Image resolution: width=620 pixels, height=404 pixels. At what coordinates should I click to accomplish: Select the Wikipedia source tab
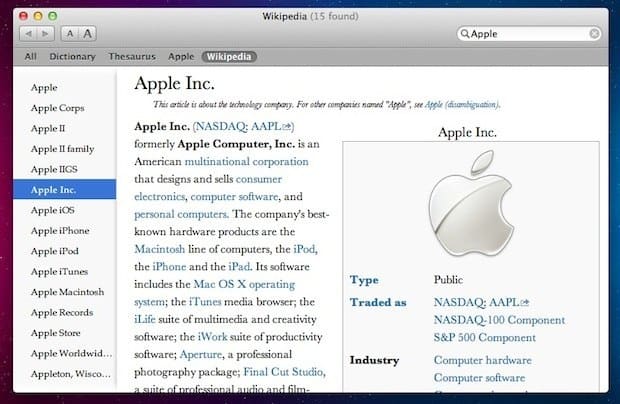point(229,57)
